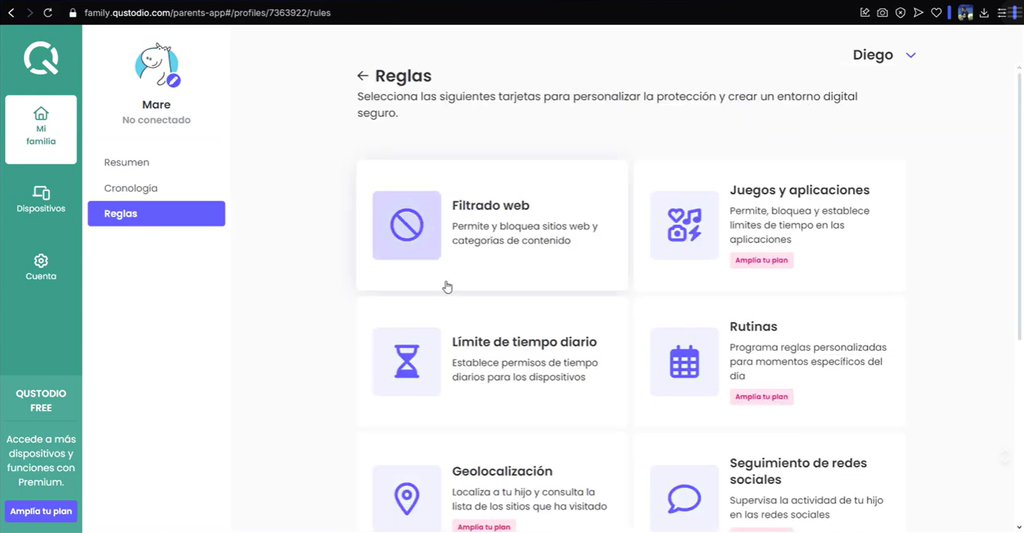Click the browser send flow arrow icon
Image resolution: width=1024 pixels, height=533 pixels.
918,12
